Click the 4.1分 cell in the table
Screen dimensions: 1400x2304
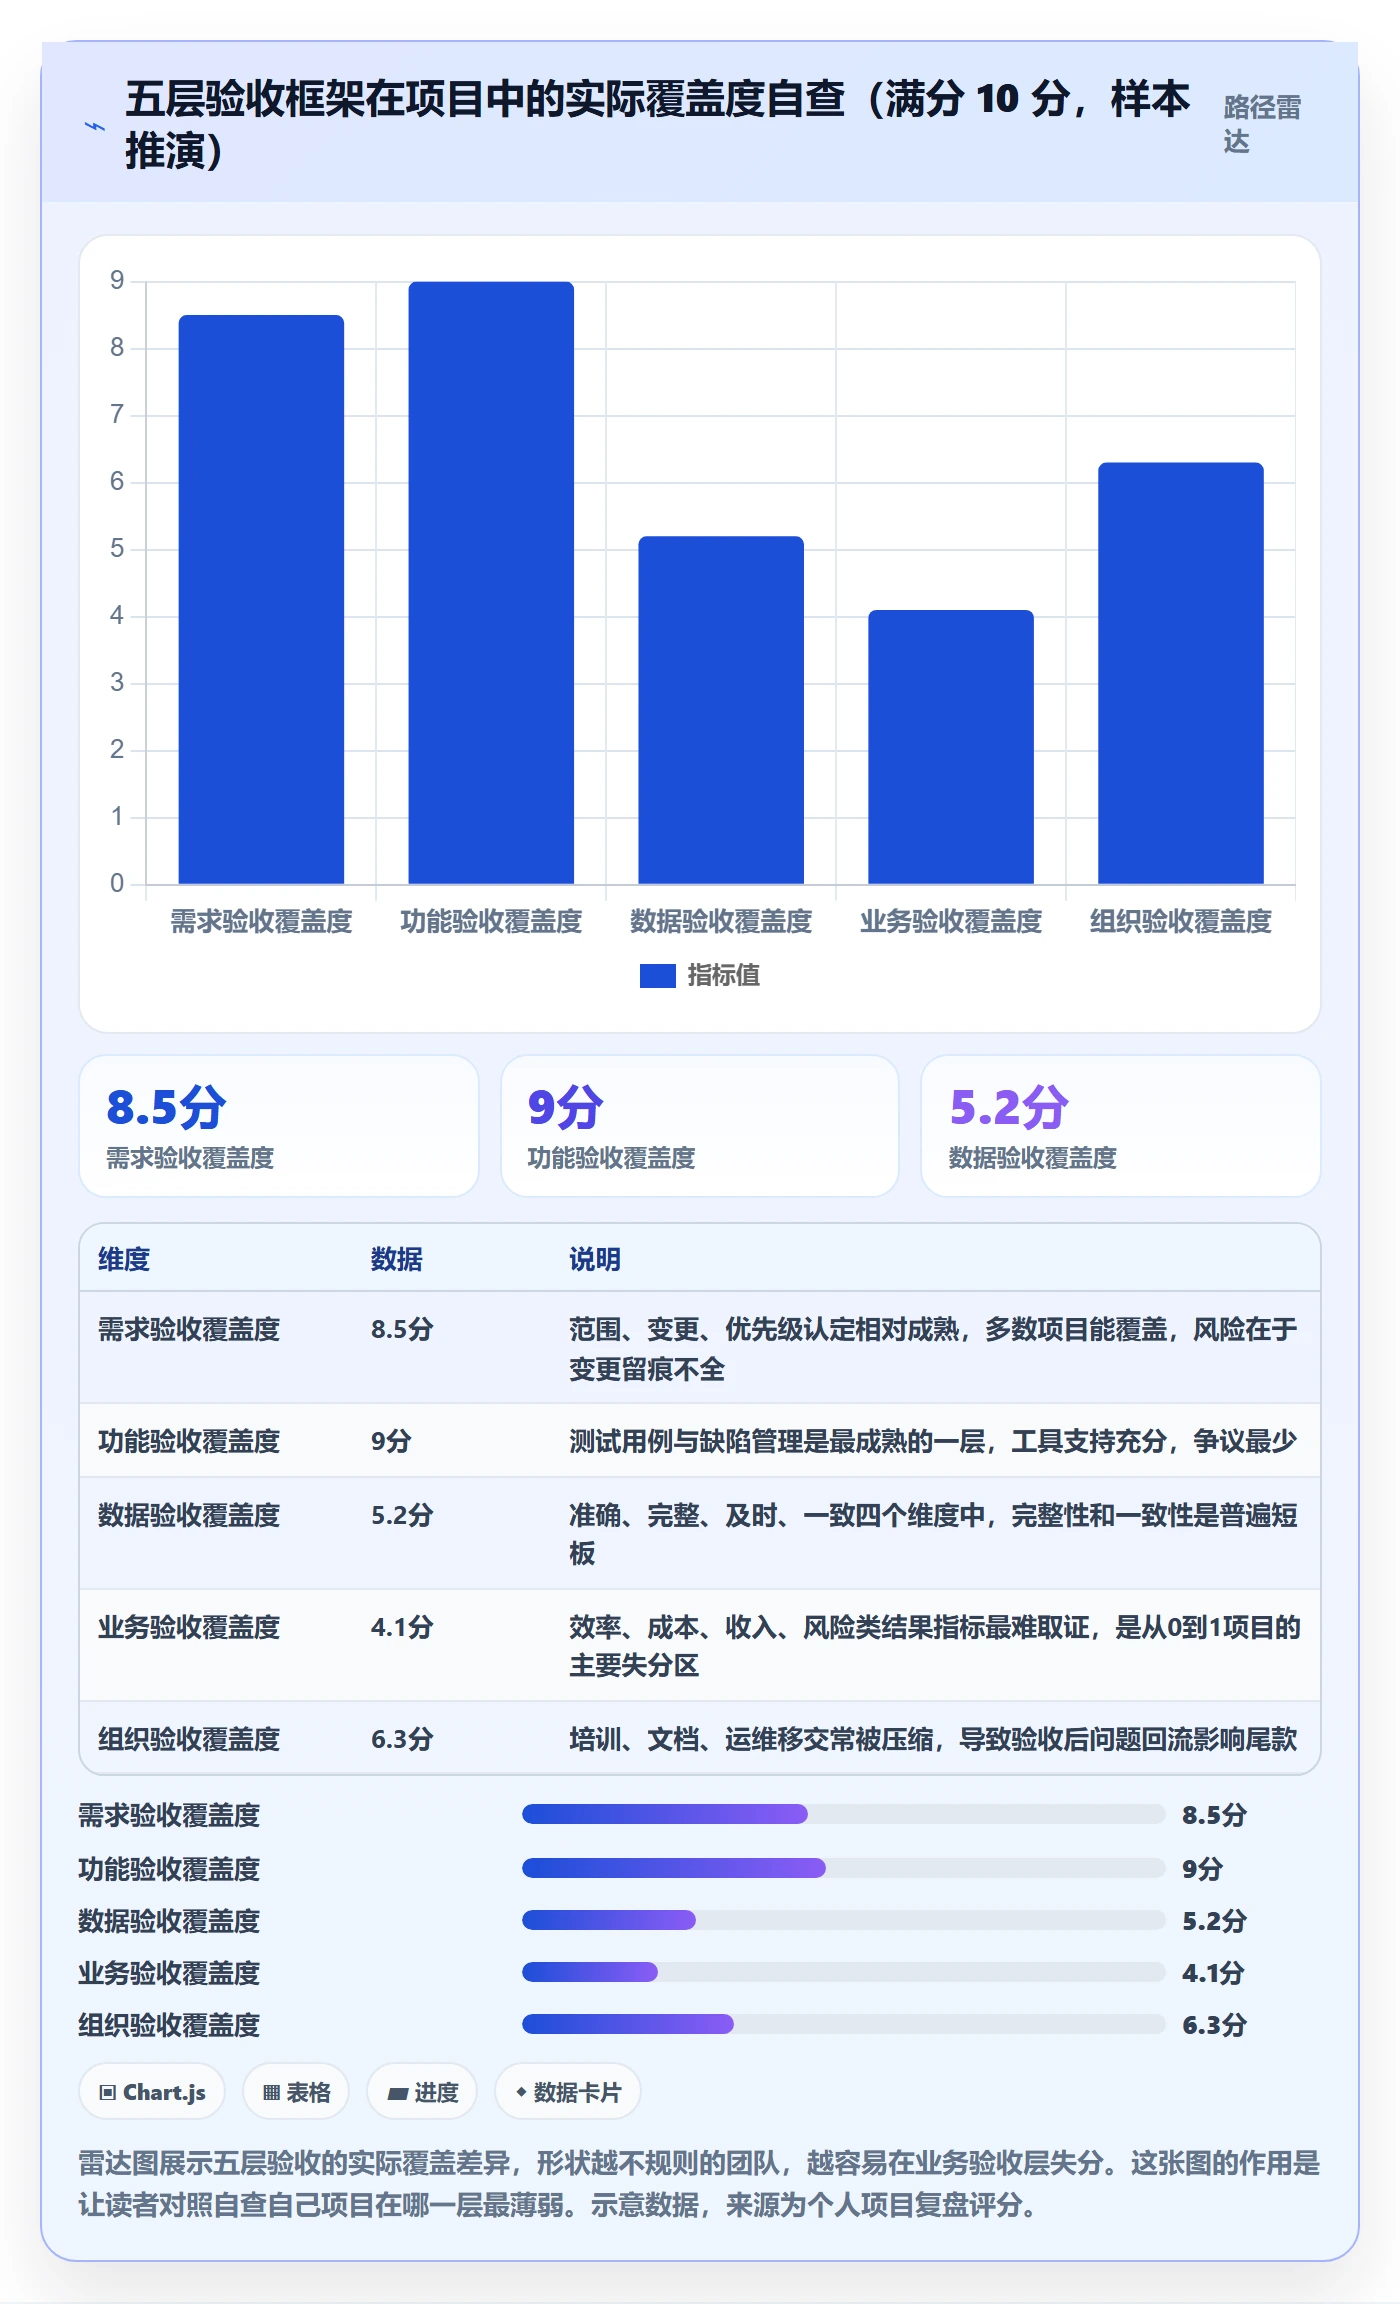[x=402, y=1627]
